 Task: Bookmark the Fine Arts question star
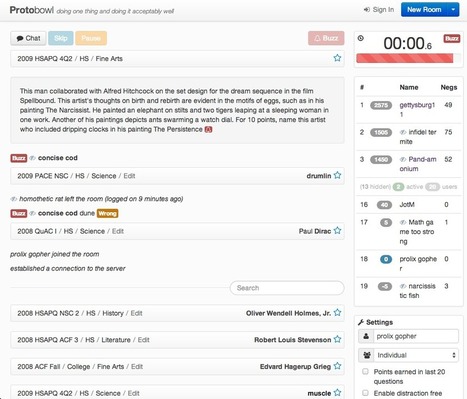tap(337, 58)
